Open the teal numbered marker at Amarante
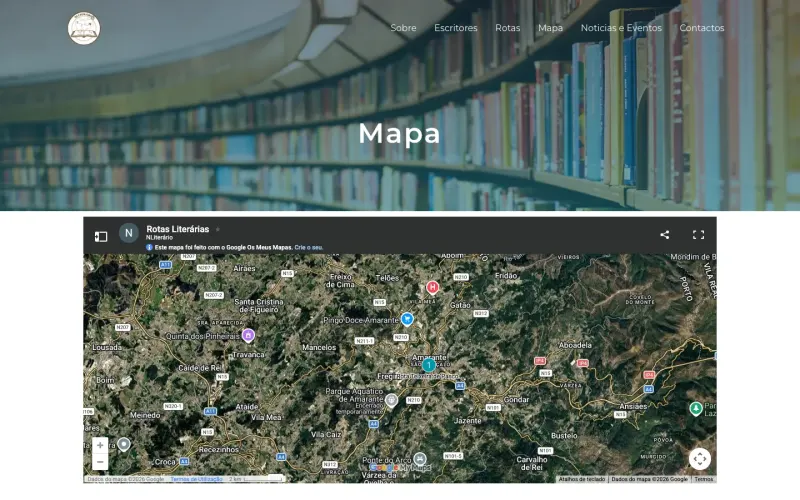The height and width of the screenshot is (500, 800). pyautogui.click(x=429, y=365)
